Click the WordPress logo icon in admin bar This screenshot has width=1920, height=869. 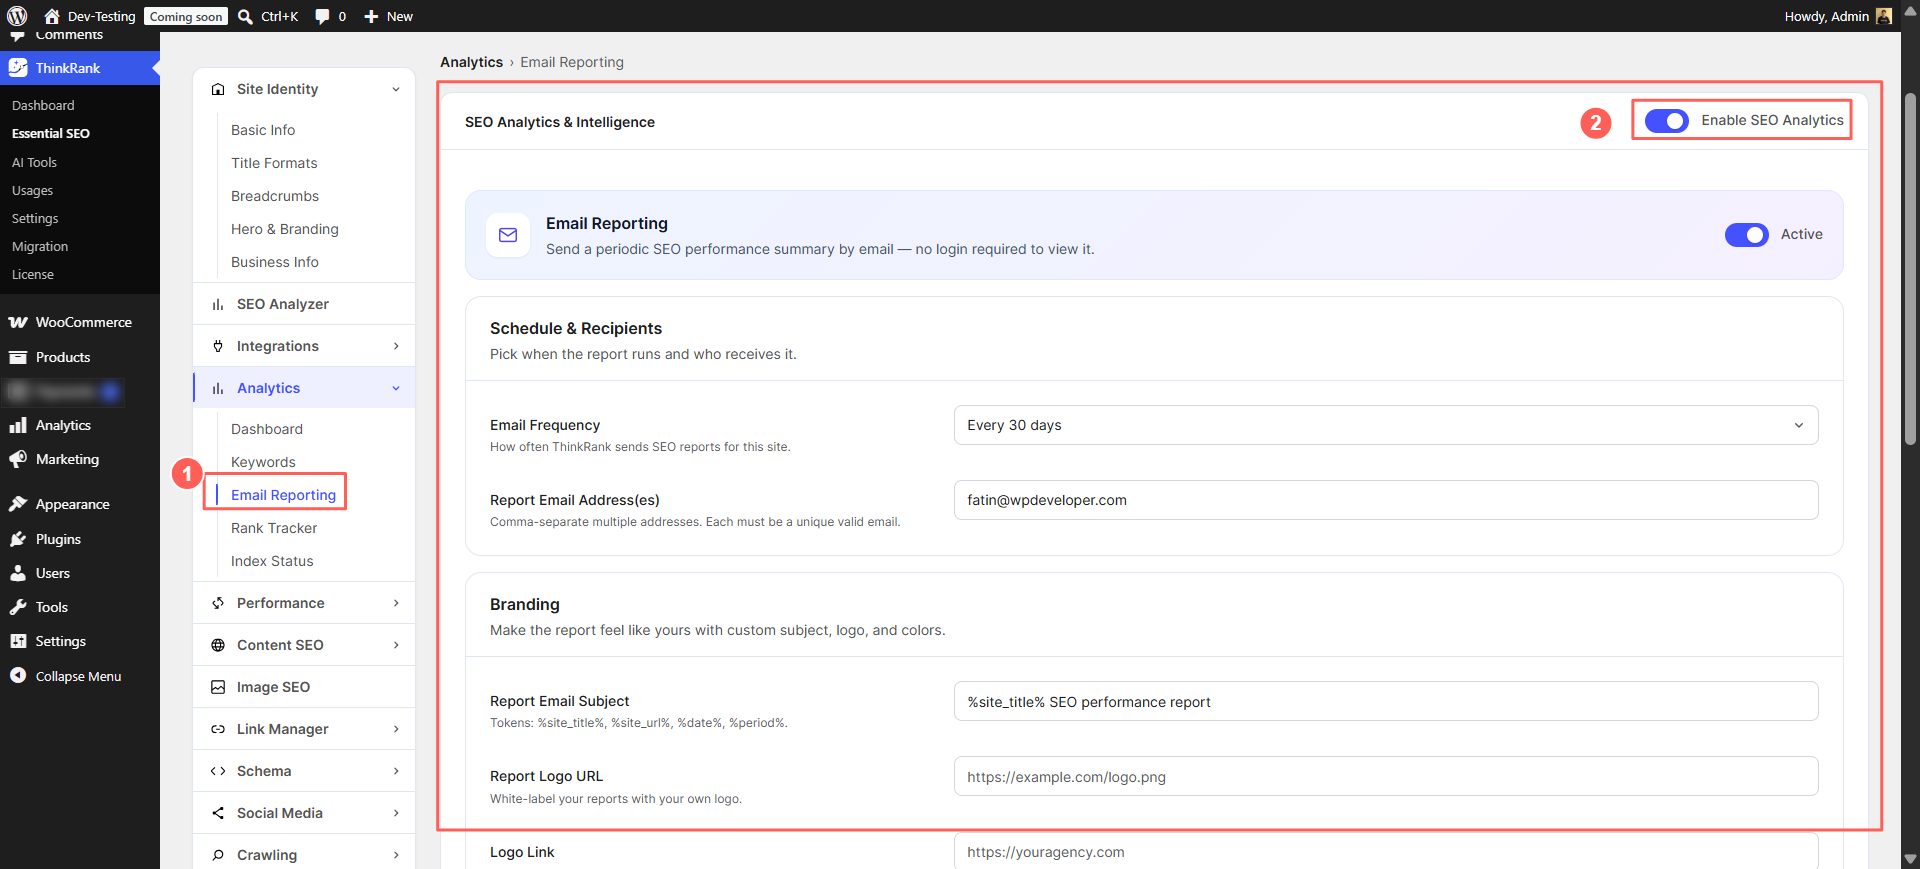coord(17,16)
